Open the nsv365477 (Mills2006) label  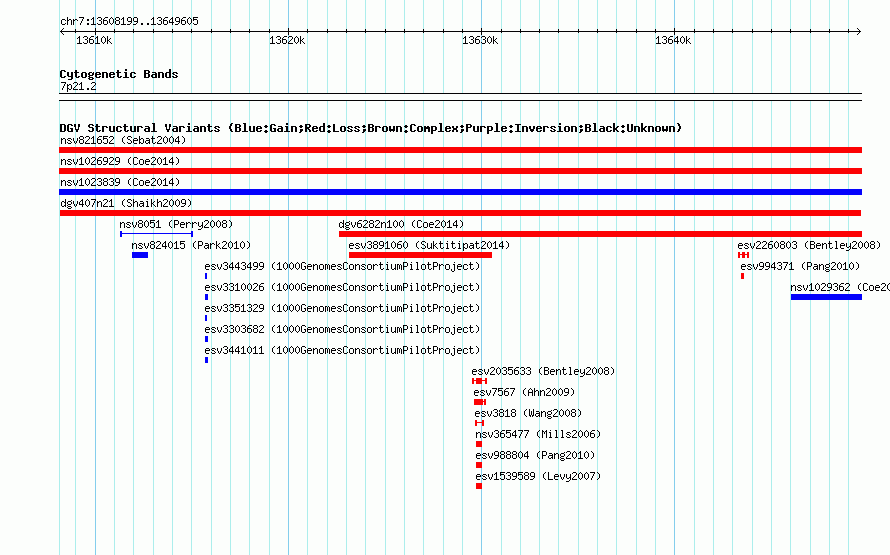(x=538, y=434)
